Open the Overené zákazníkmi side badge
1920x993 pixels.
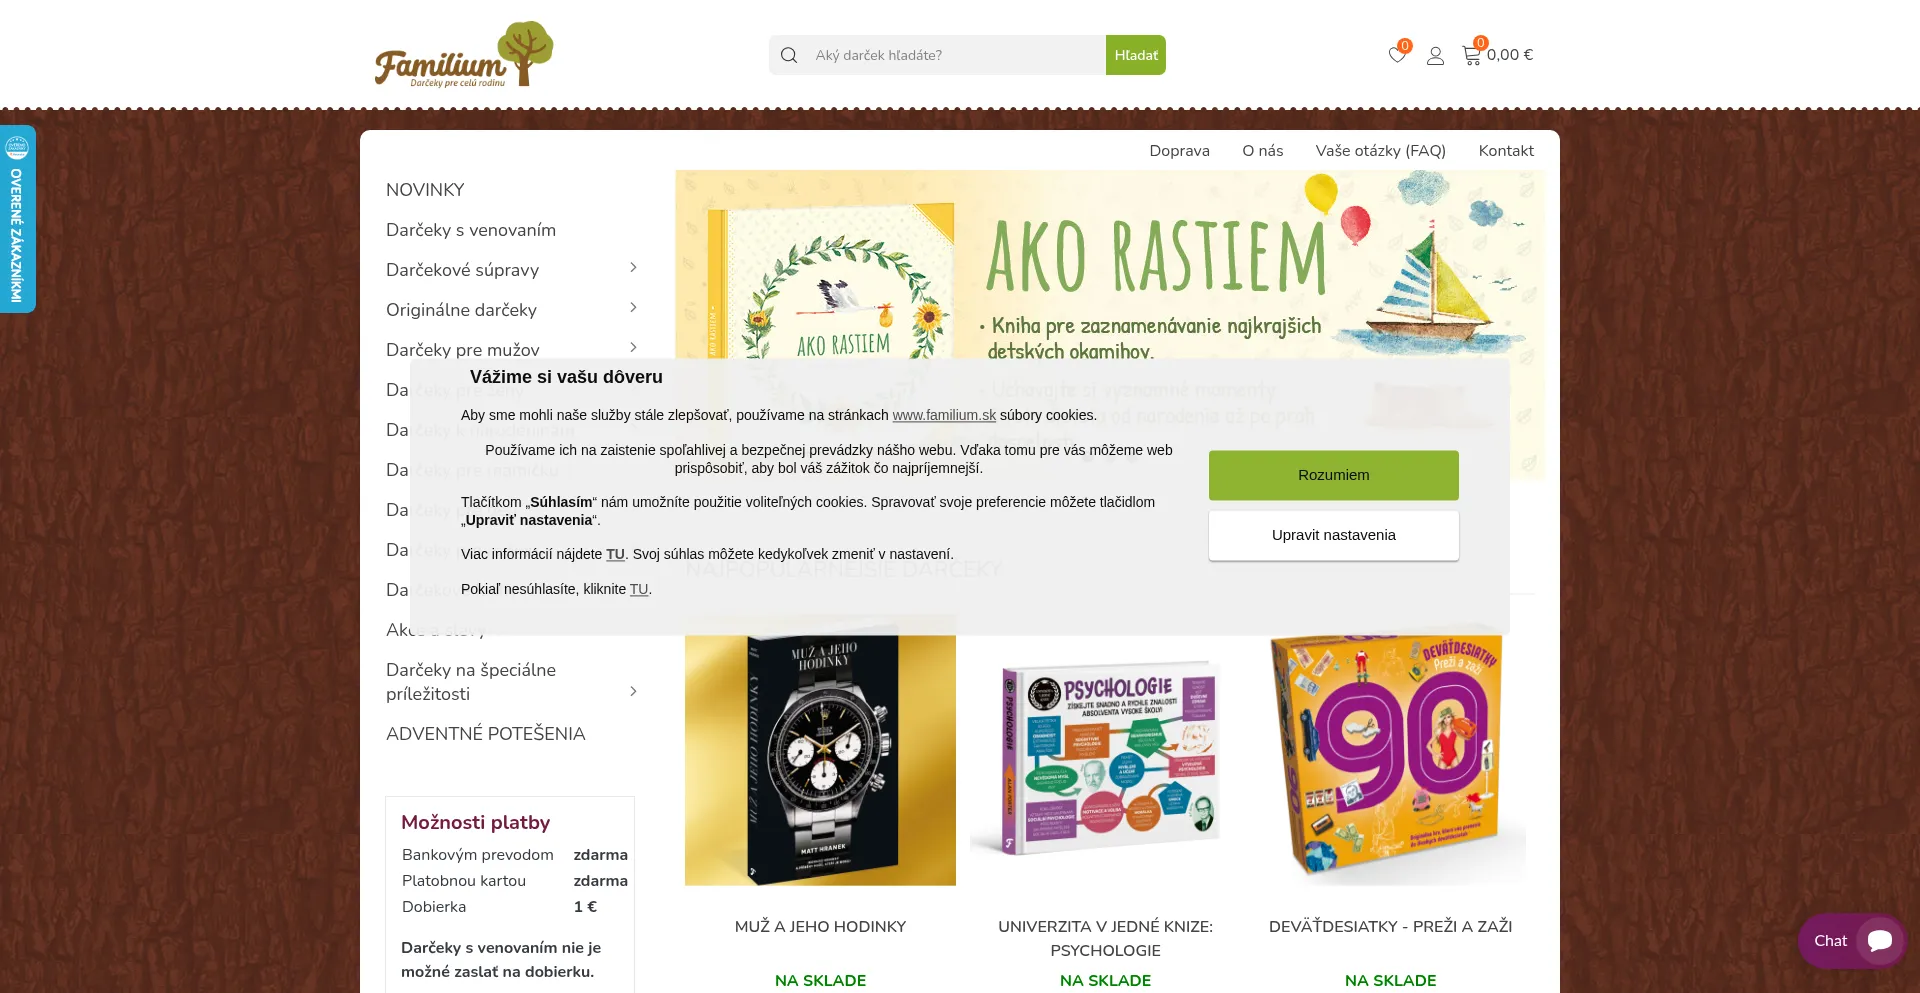pyautogui.click(x=17, y=219)
